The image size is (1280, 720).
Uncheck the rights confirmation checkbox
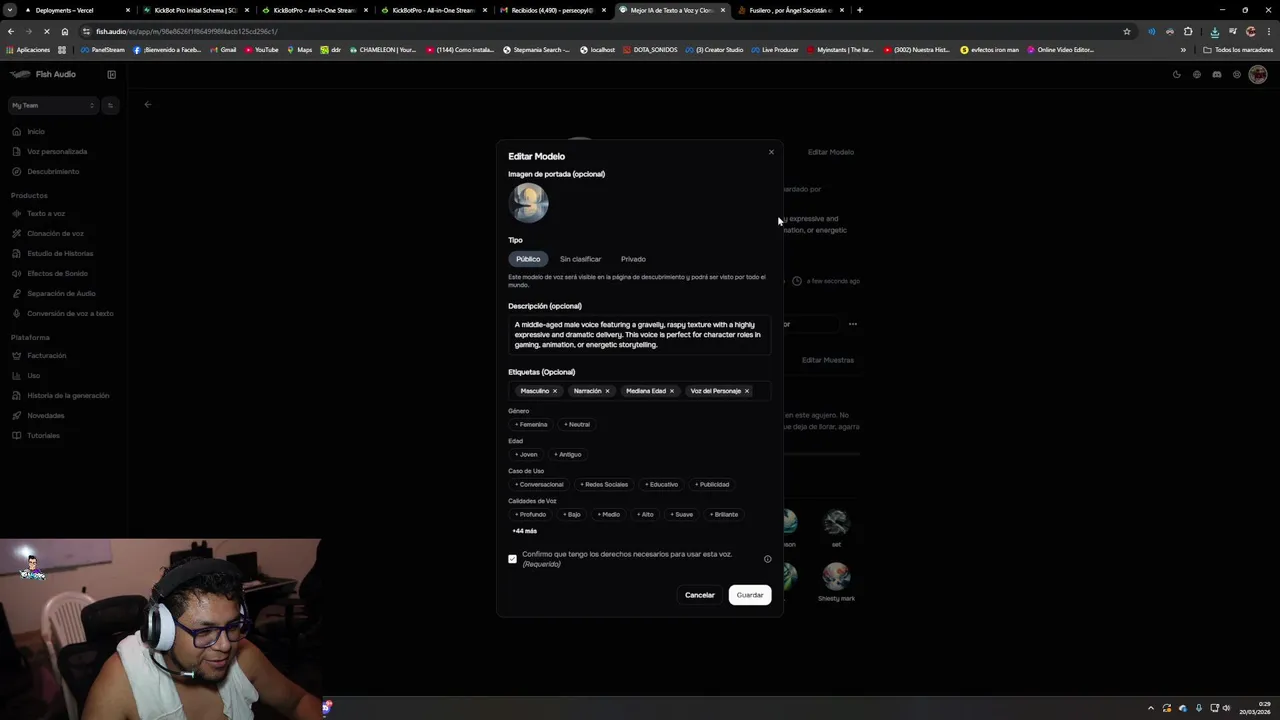tap(513, 559)
